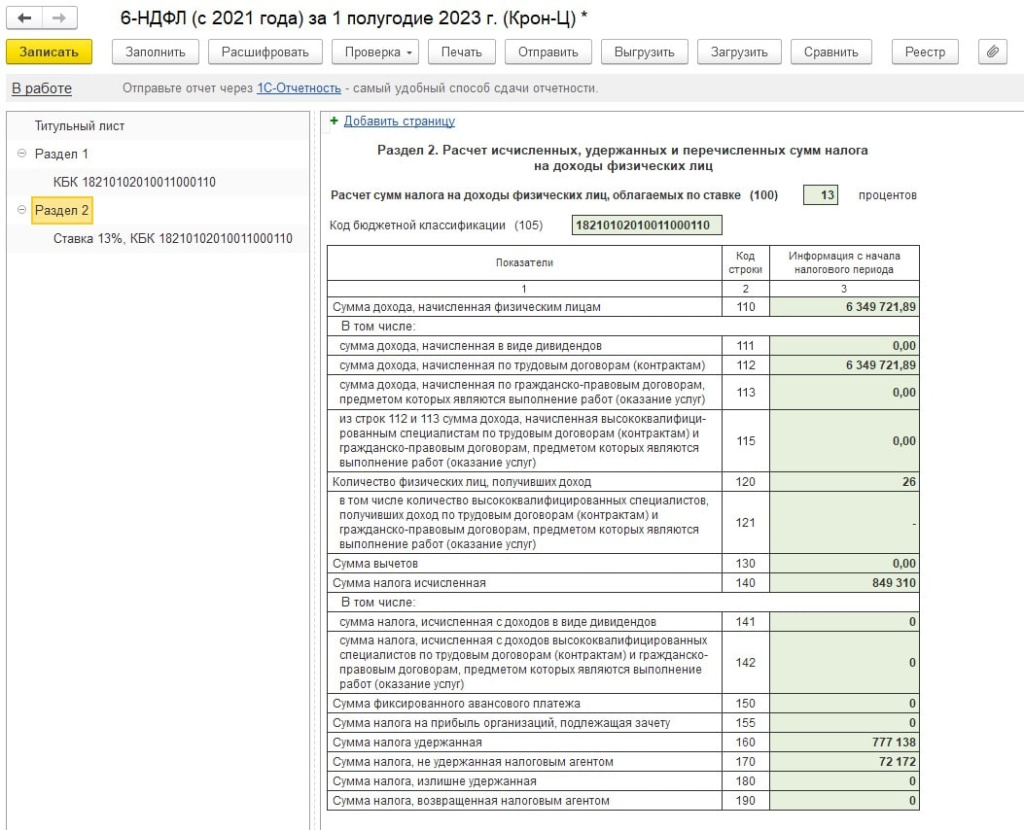Click the tax rate field showing 13
The height and width of the screenshot is (830, 1024).
[x=821, y=195]
